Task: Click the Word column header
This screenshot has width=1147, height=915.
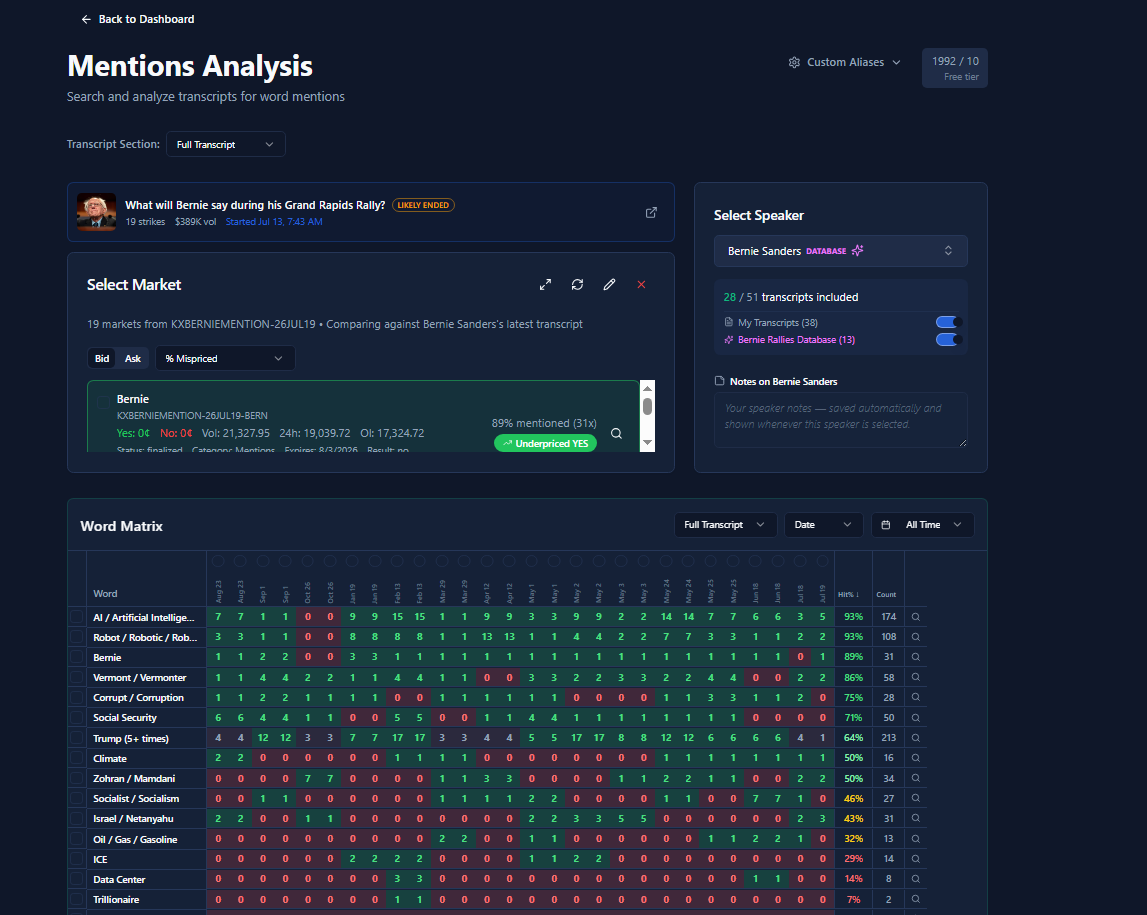Action: pyautogui.click(x=105, y=594)
